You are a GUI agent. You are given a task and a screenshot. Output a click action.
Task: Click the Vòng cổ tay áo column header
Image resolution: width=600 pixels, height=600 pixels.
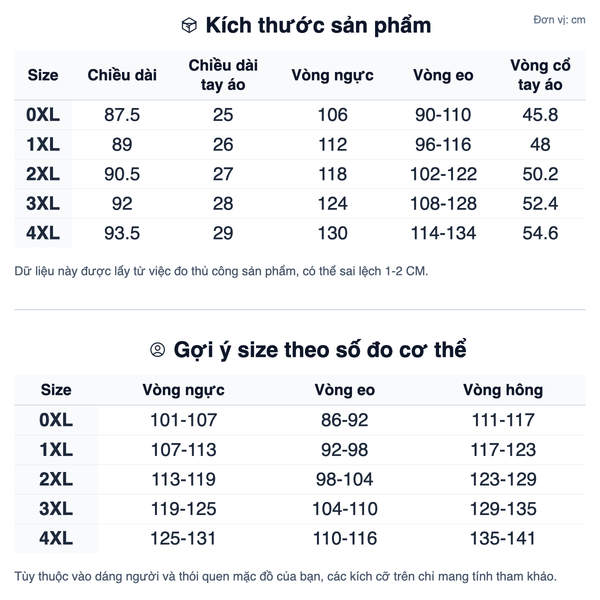click(x=540, y=75)
